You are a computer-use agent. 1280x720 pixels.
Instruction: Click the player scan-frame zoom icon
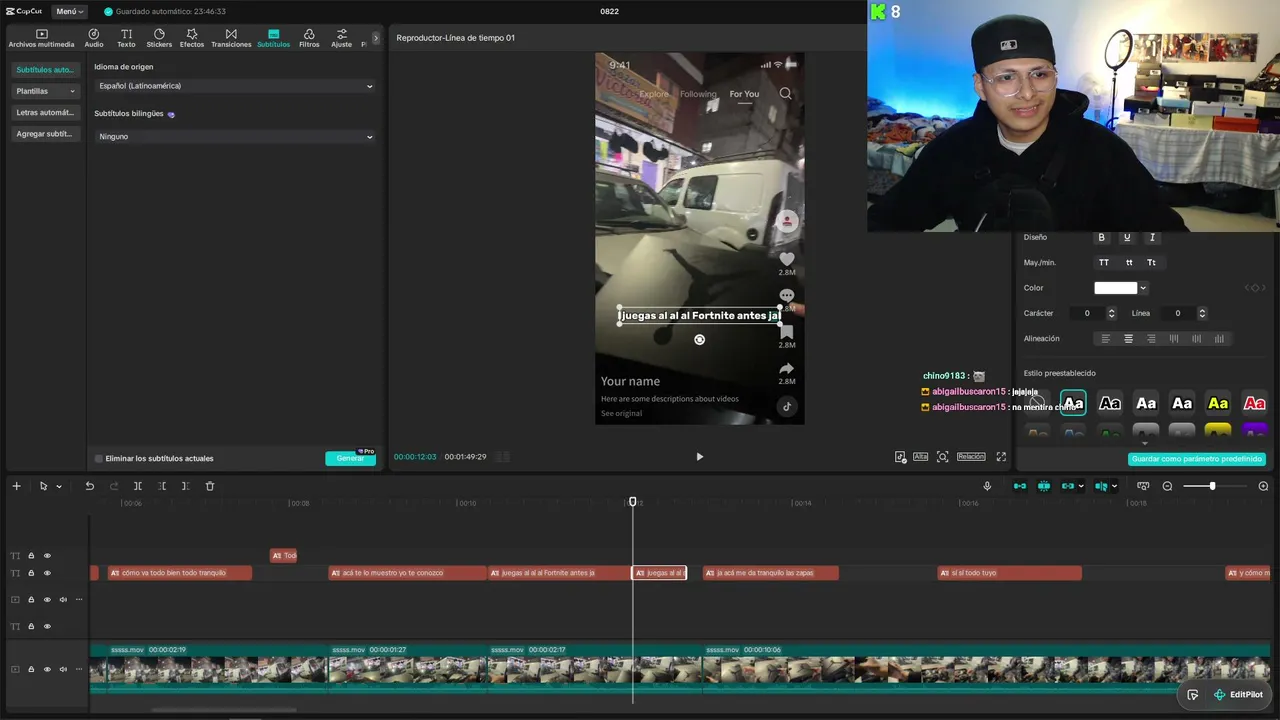click(x=942, y=457)
